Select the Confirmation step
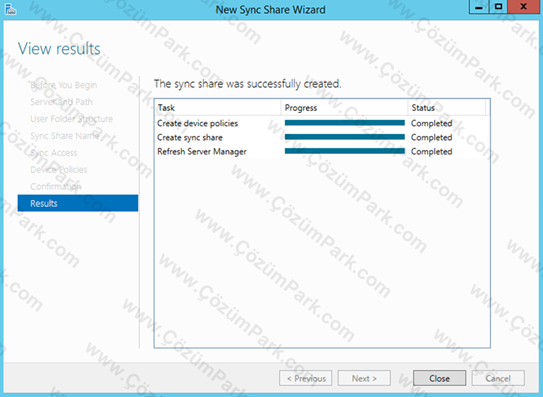543x397 pixels. (x=56, y=186)
